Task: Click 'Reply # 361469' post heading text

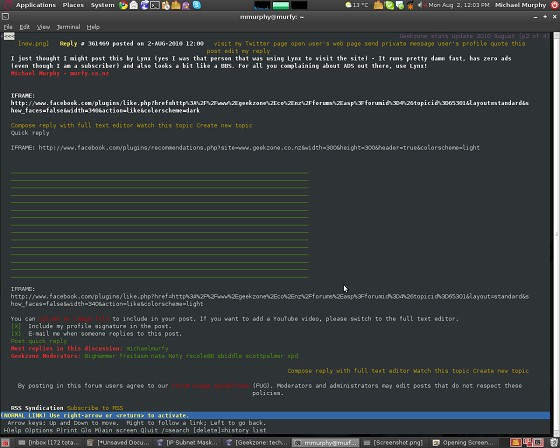Action: pos(94,44)
